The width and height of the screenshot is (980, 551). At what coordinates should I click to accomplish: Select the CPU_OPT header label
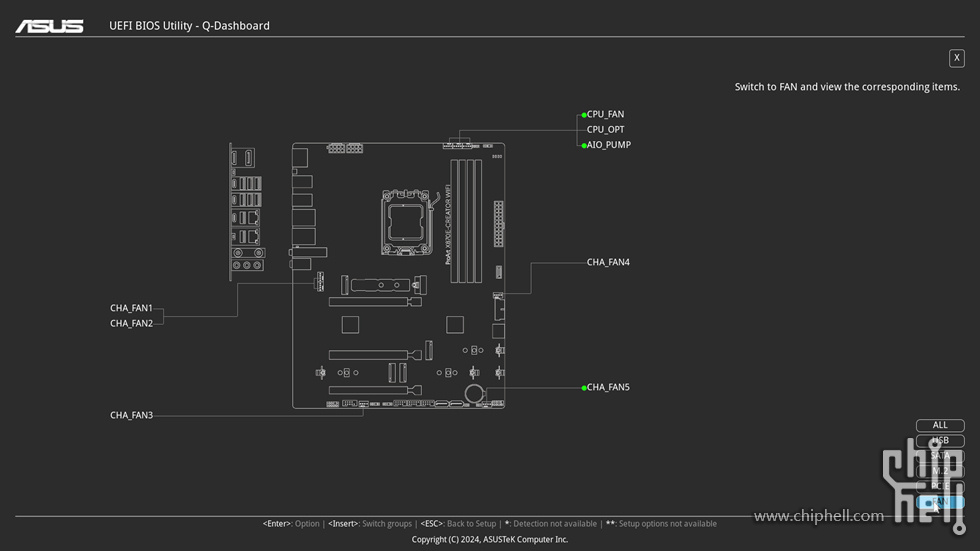[605, 129]
